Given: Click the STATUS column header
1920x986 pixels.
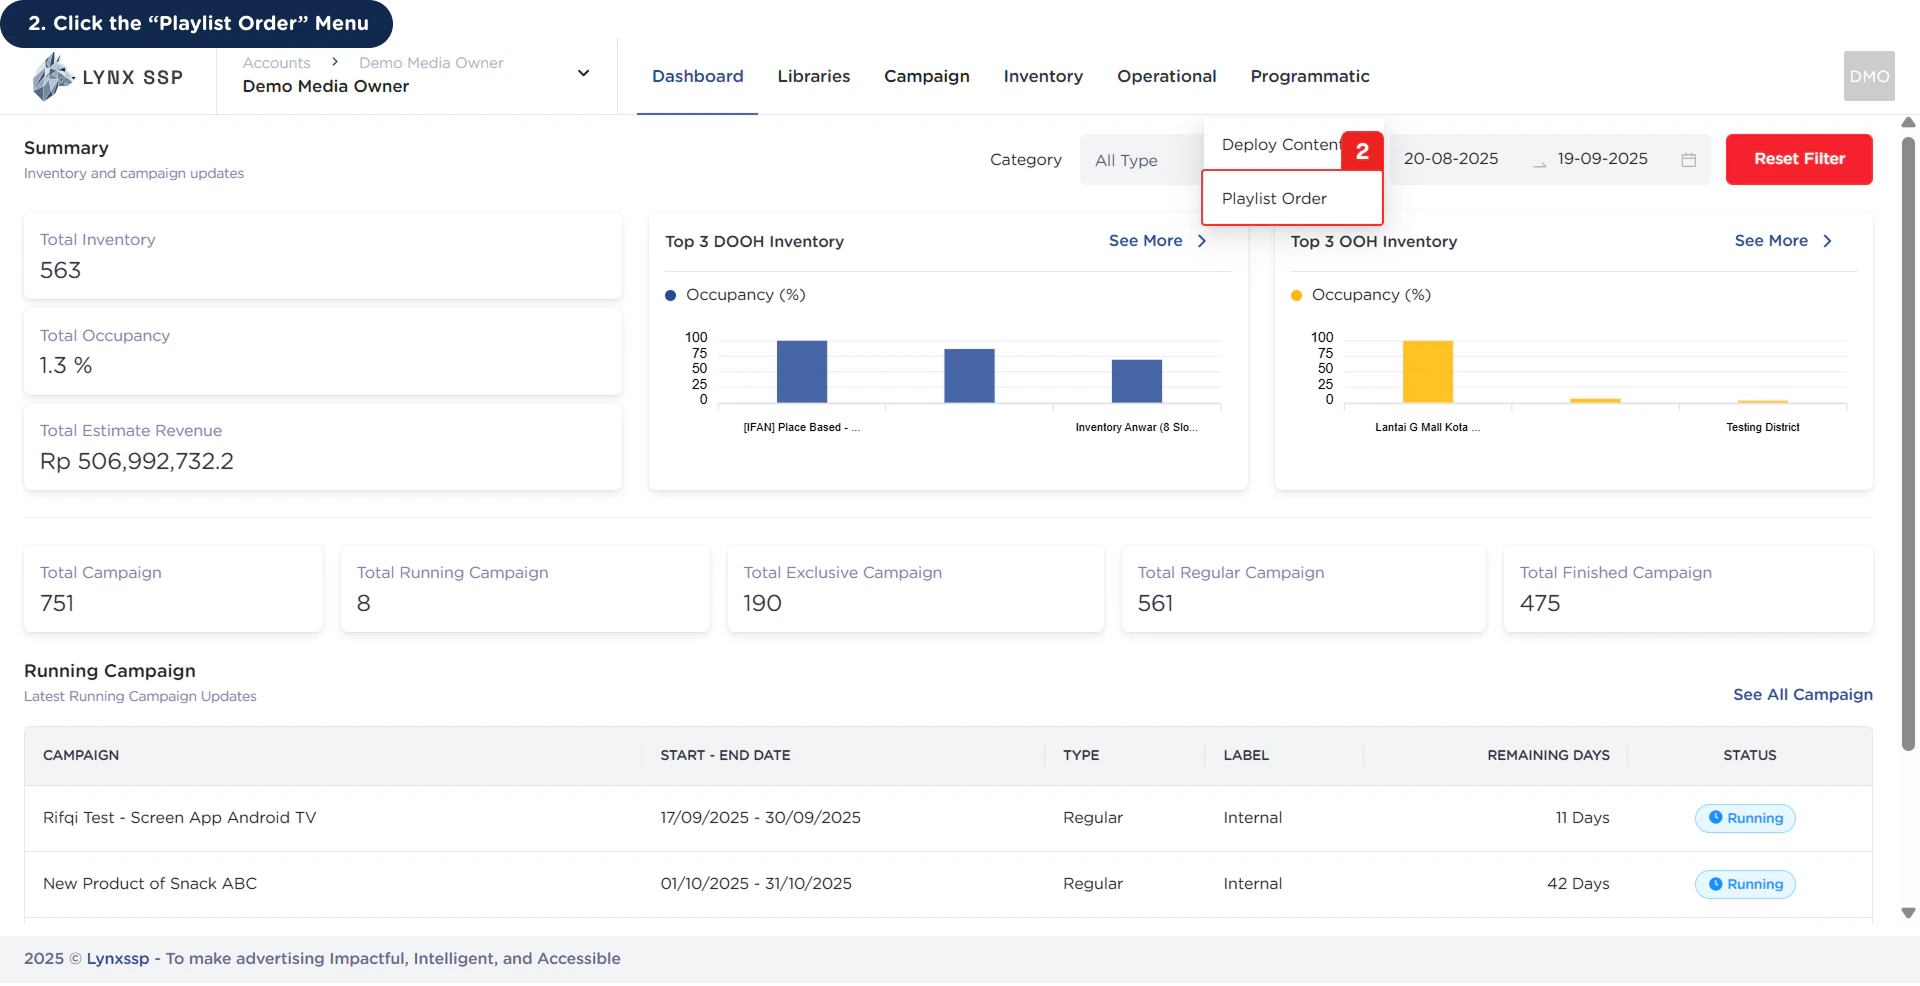Looking at the screenshot, I should (1750, 756).
